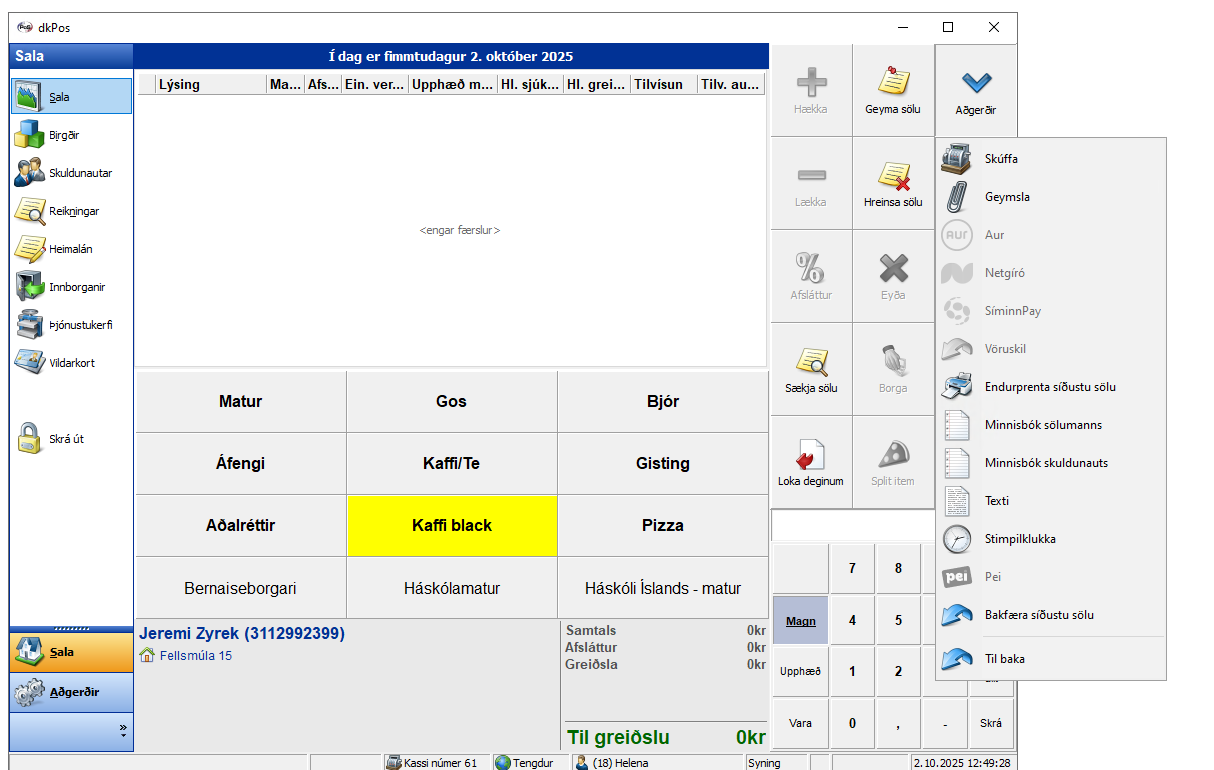Toggle the Magn quantity mode button
This screenshot has height=770, width=1214.
(x=800, y=620)
